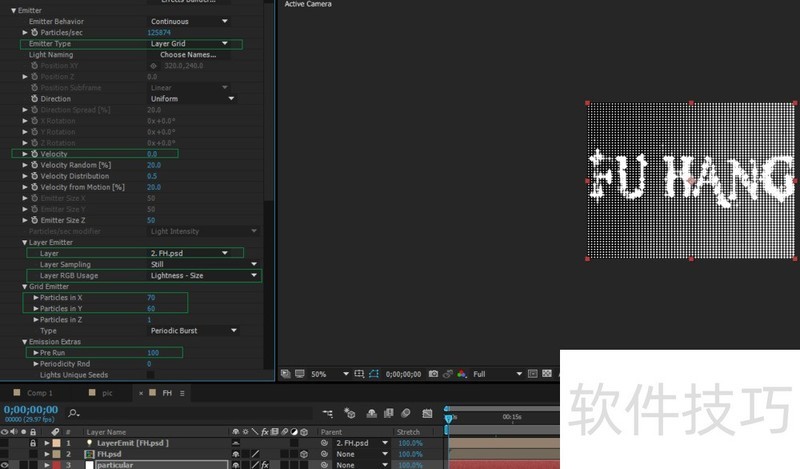This screenshot has width=800, height=469.
Task: Switch to the Comp 1 timeline tab
Action: pyautogui.click(x=39, y=393)
